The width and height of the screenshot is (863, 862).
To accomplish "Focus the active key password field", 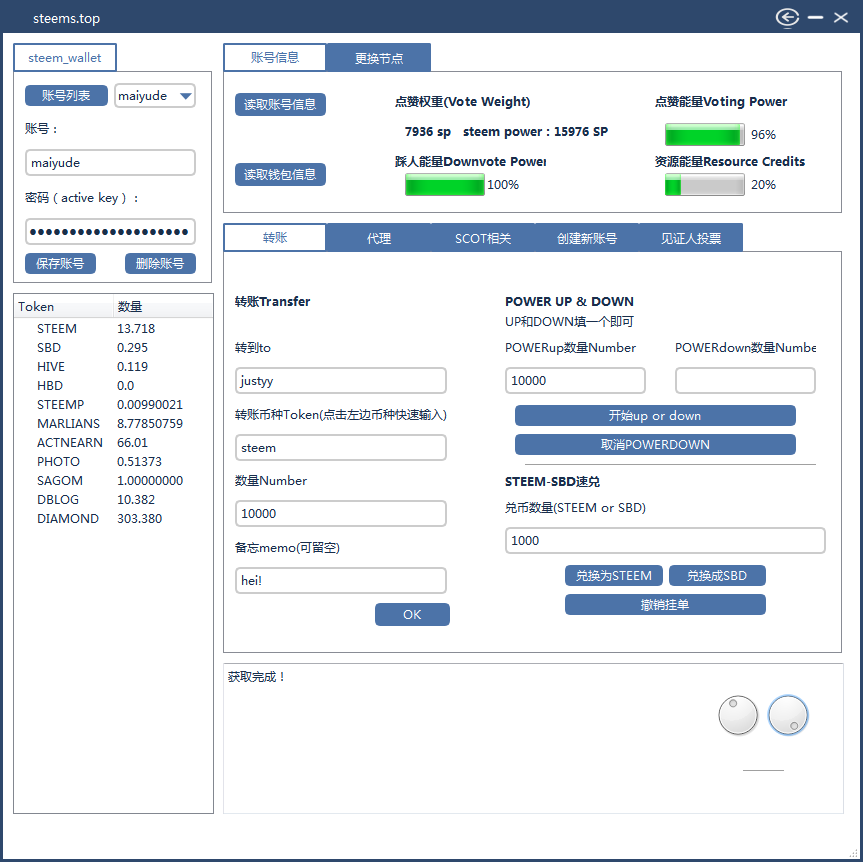I will click(x=111, y=232).
